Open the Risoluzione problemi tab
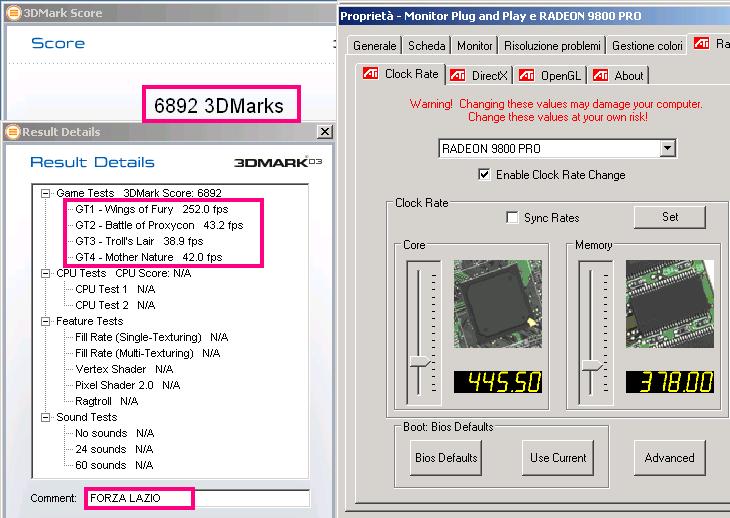This screenshot has width=730, height=518. (552, 46)
